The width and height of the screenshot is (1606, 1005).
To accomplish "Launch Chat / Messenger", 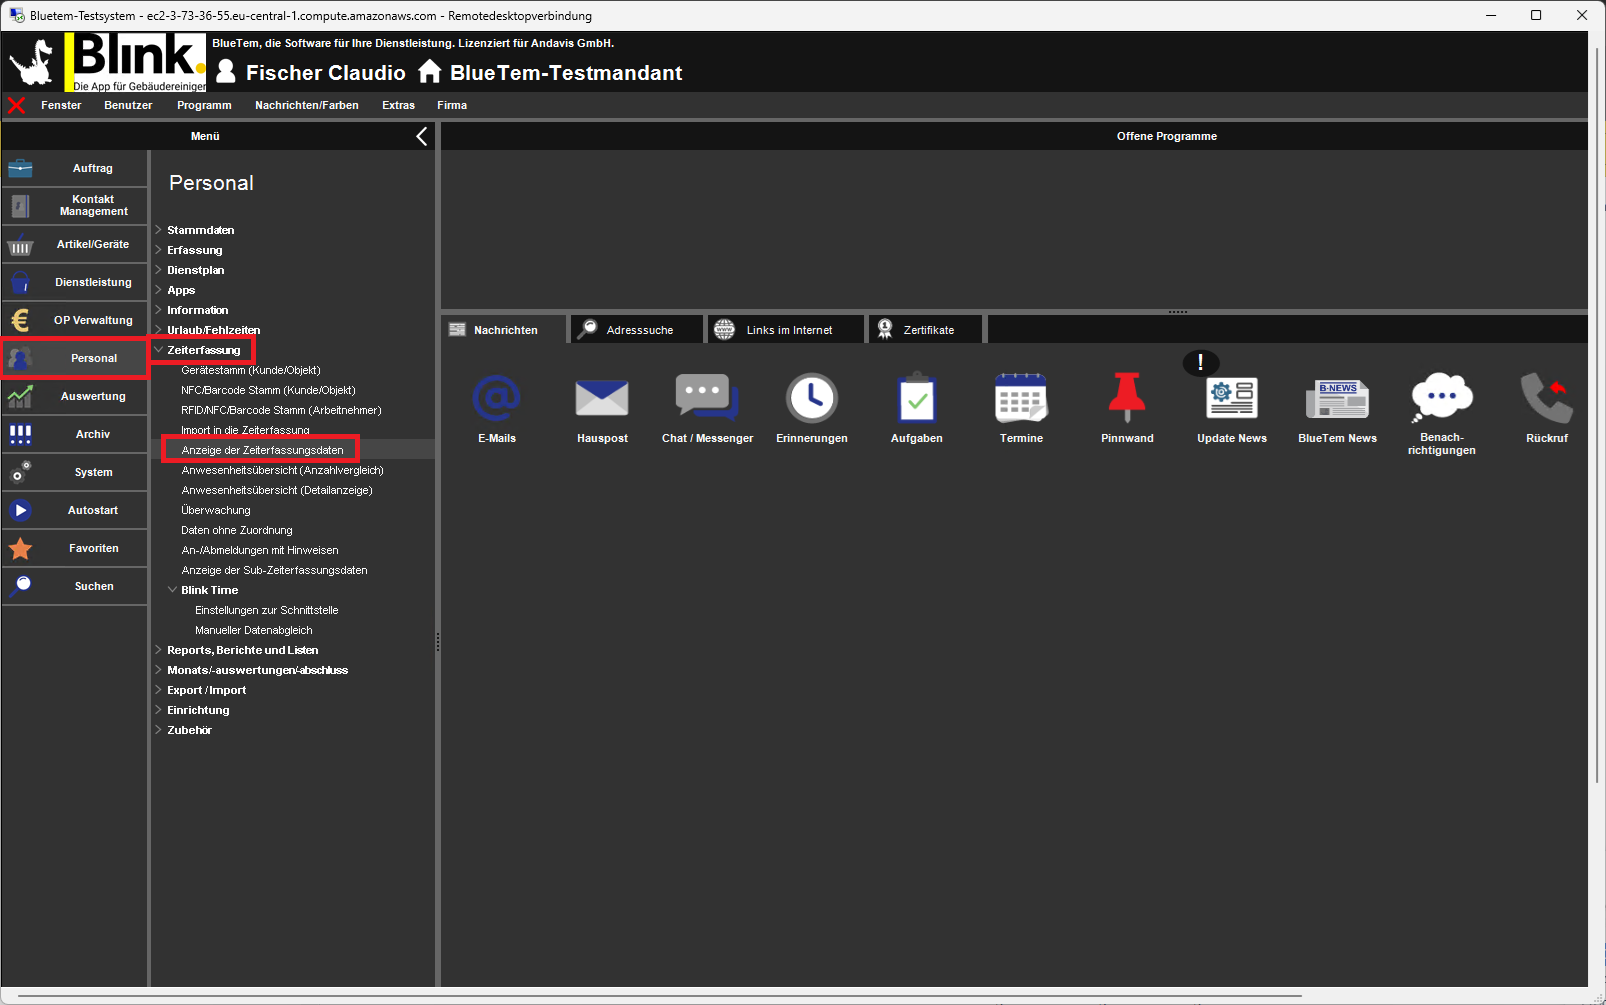I will [707, 399].
